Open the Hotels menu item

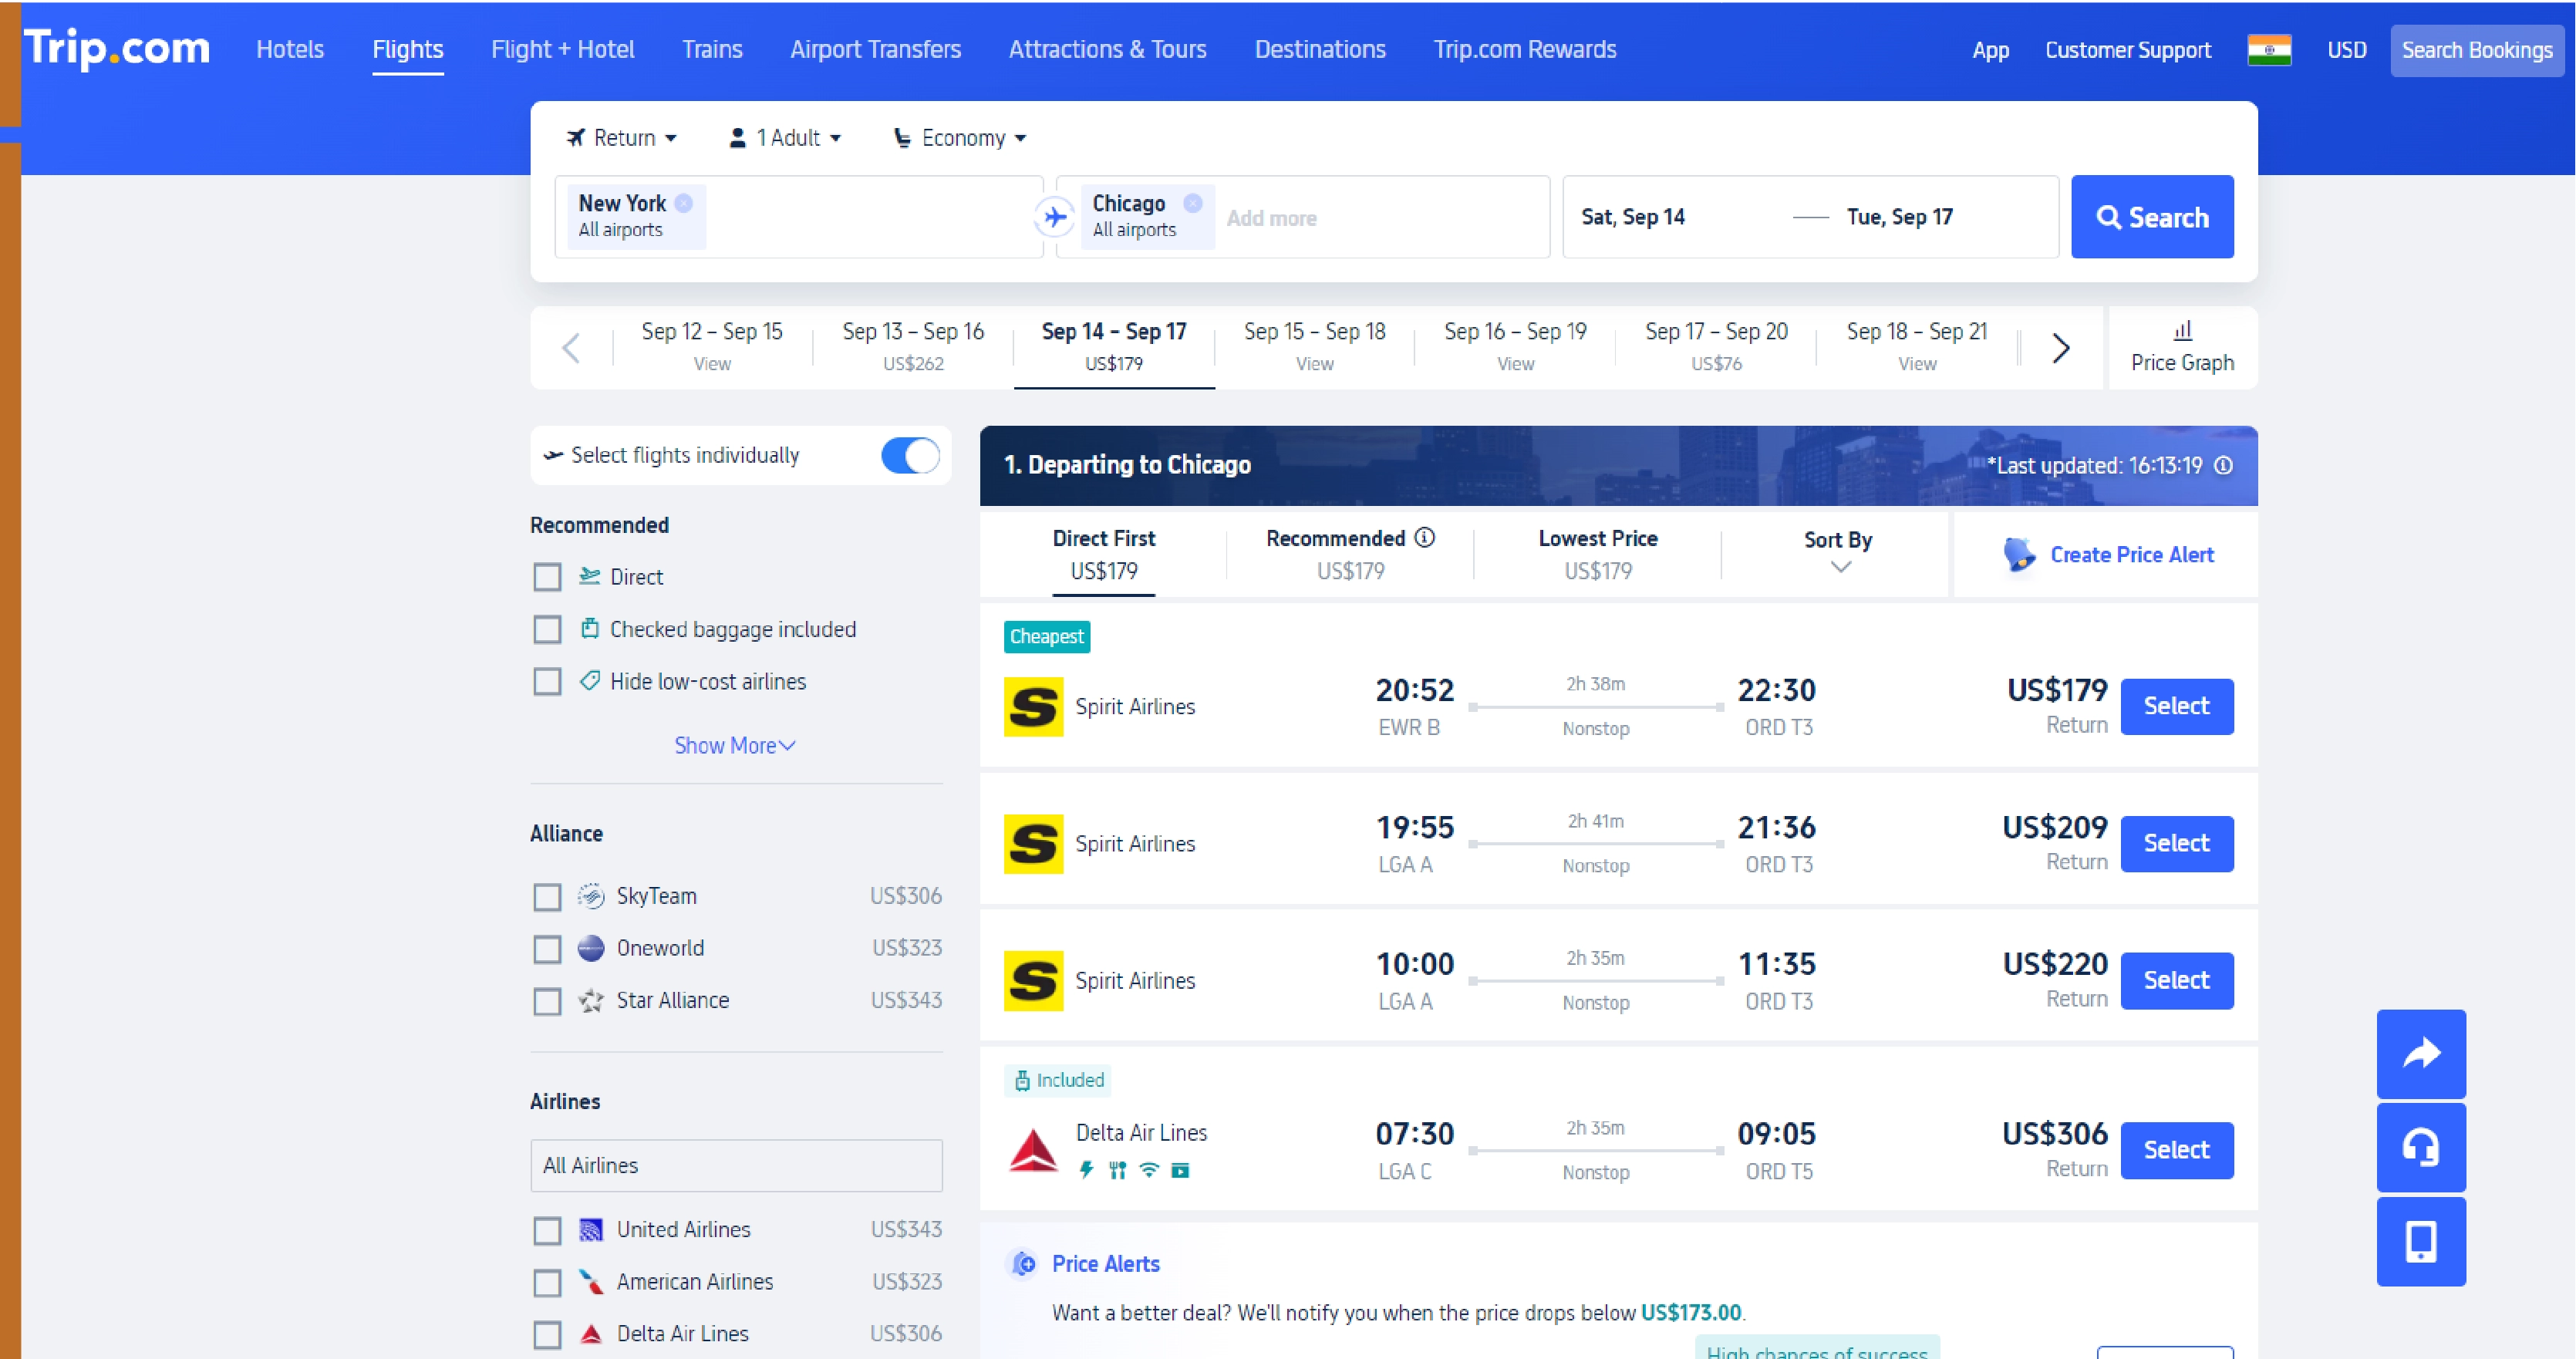[289, 48]
